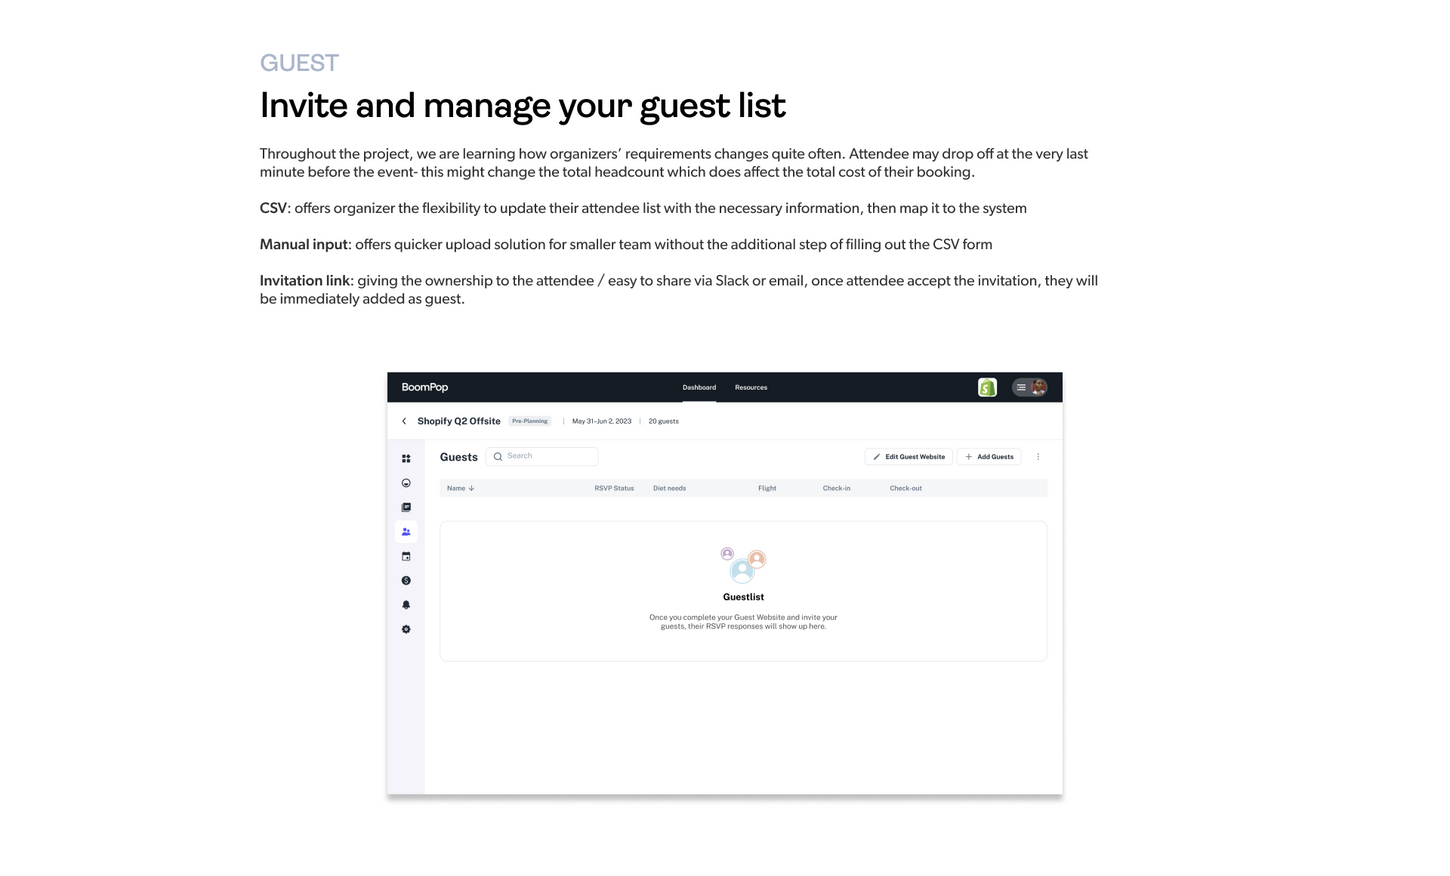Screen dimensions: 1450x876
Task: Open the settings gear icon in sidebar
Action: [x=406, y=630]
